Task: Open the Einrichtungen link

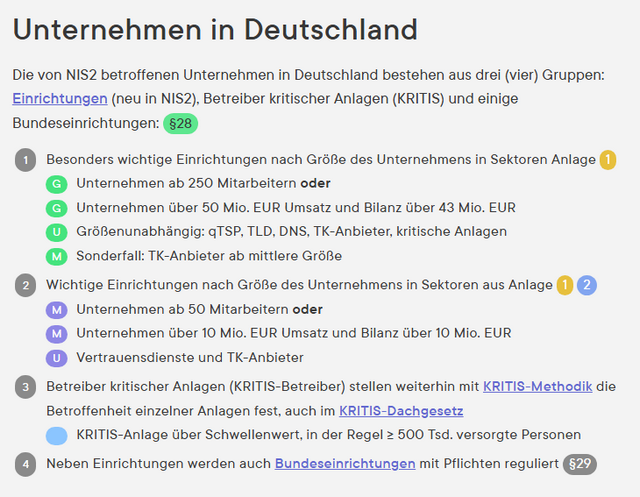Action: 60,99
